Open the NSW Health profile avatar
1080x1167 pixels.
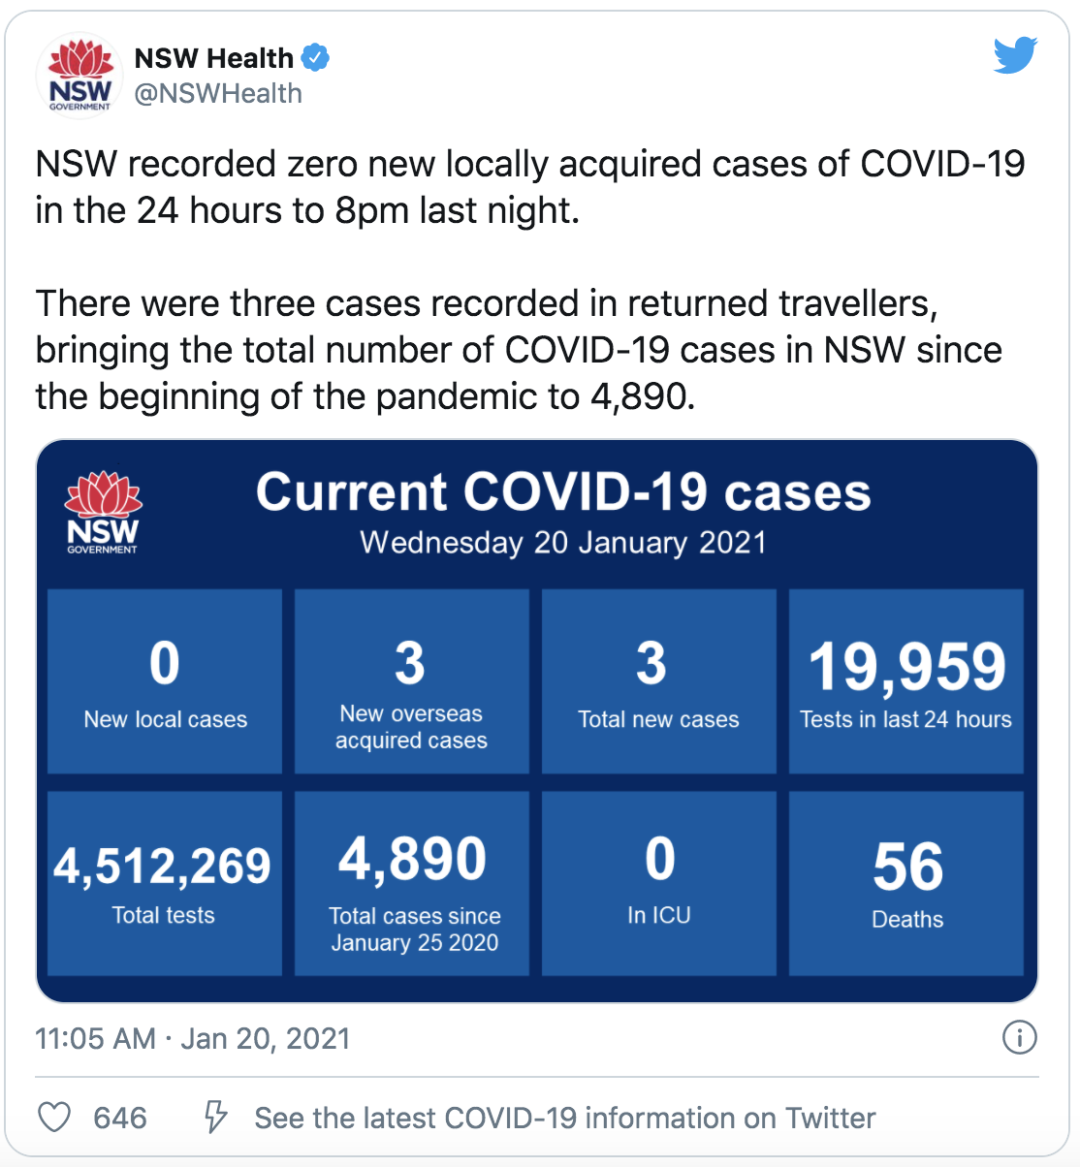tap(80, 76)
